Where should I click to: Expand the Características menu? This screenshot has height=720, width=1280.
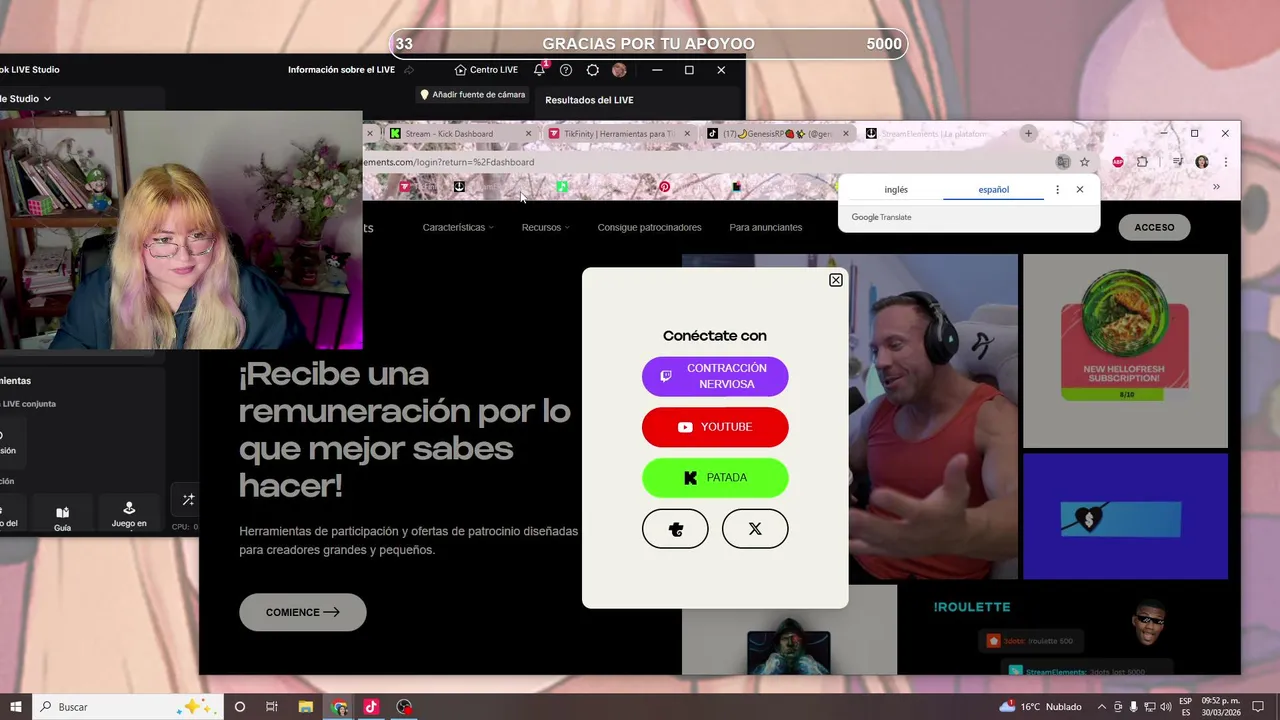(x=458, y=227)
